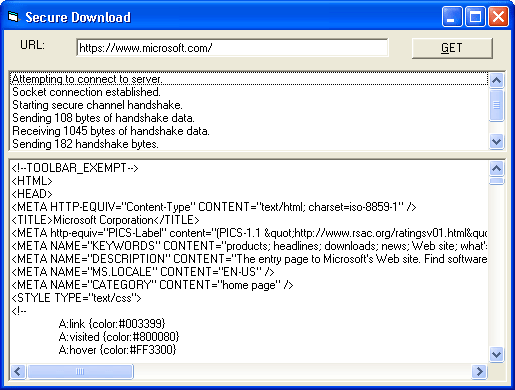The height and width of the screenshot is (390, 515).
Task: Click status log scroll up arrow
Action: coord(496,80)
